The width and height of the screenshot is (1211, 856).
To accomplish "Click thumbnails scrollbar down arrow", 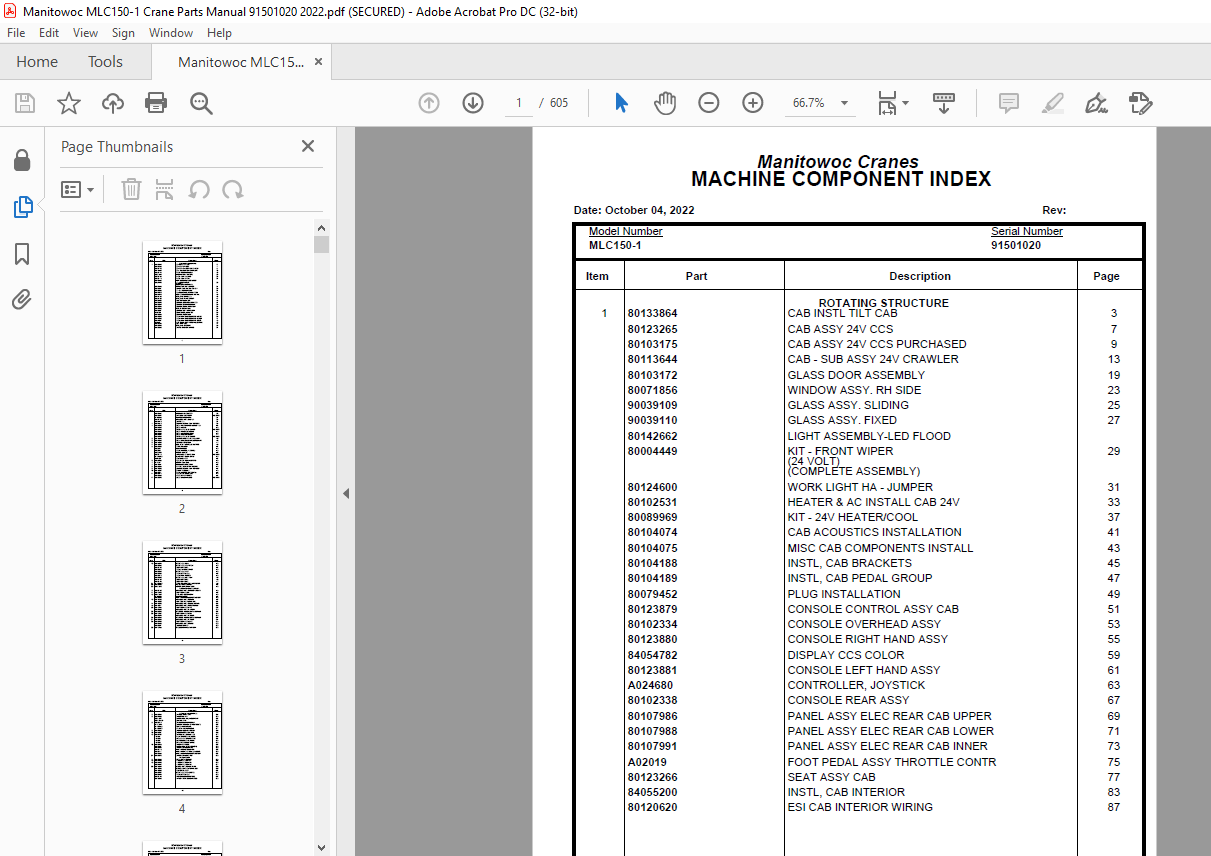I will [321, 848].
